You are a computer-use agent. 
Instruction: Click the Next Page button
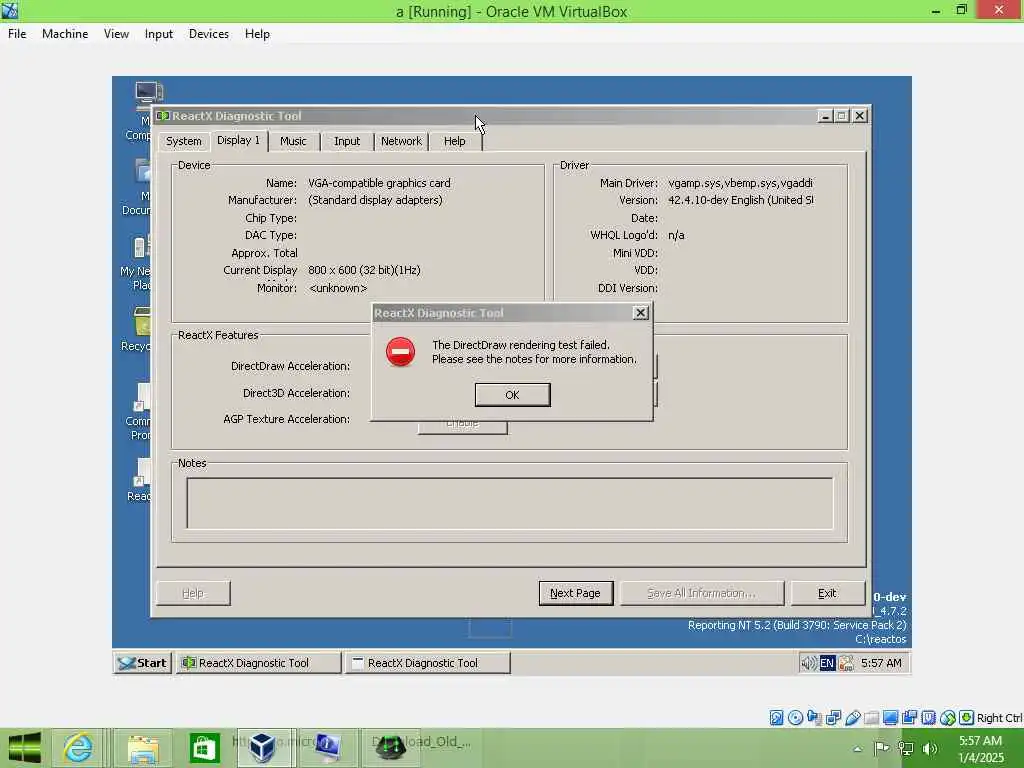575,593
